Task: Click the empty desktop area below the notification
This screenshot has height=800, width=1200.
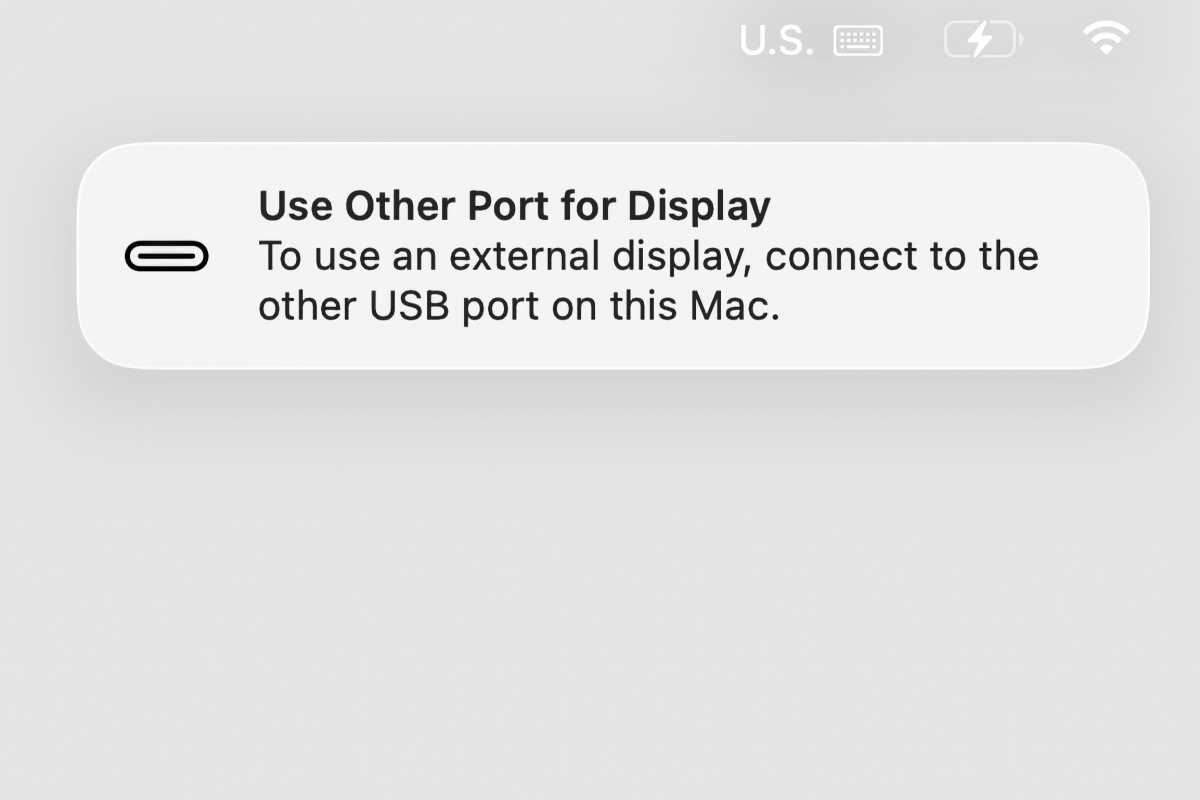Action: (600, 580)
